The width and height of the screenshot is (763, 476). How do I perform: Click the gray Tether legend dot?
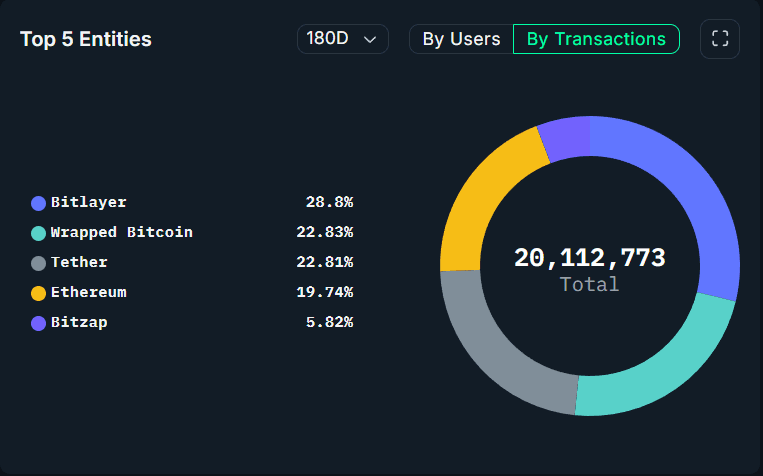click(39, 263)
